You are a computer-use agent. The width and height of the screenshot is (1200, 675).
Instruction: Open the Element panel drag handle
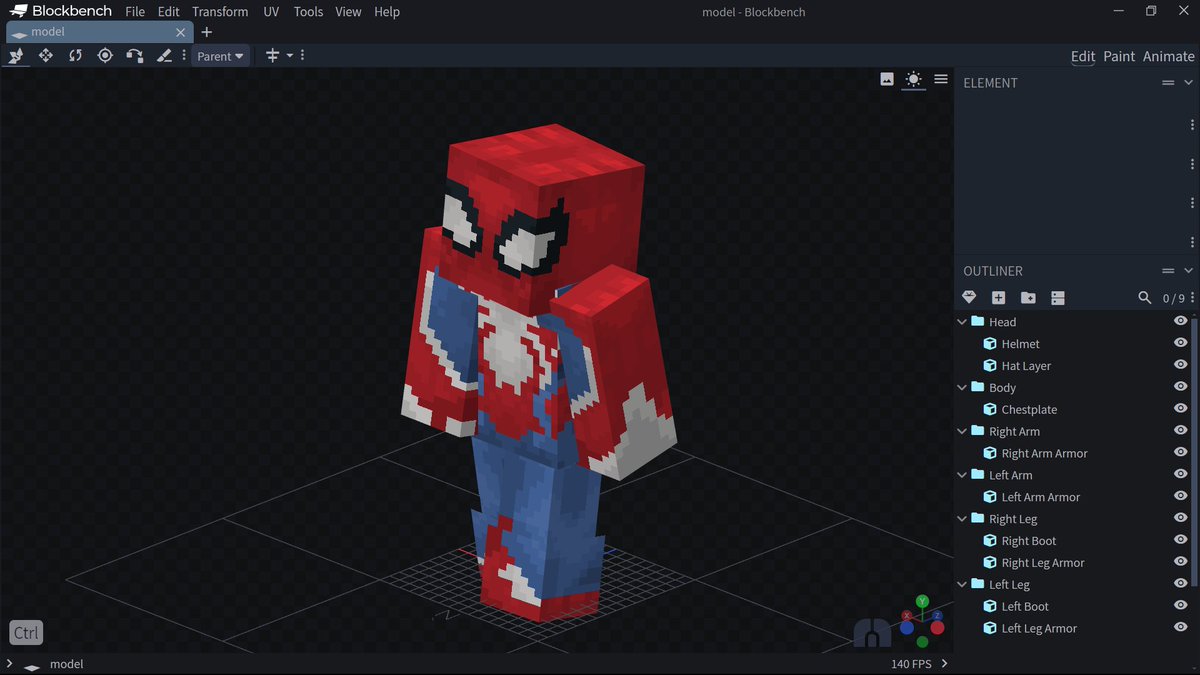point(1167,83)
